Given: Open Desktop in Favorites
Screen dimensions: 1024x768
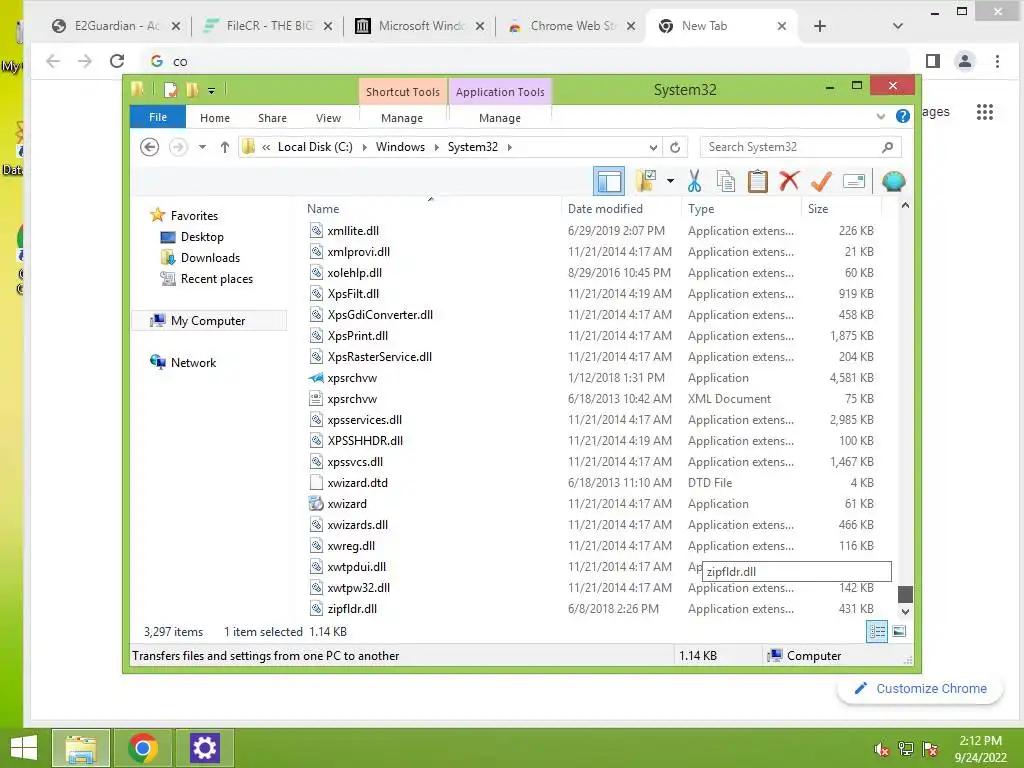Looking at the screenshot, I should click(202, 236).
